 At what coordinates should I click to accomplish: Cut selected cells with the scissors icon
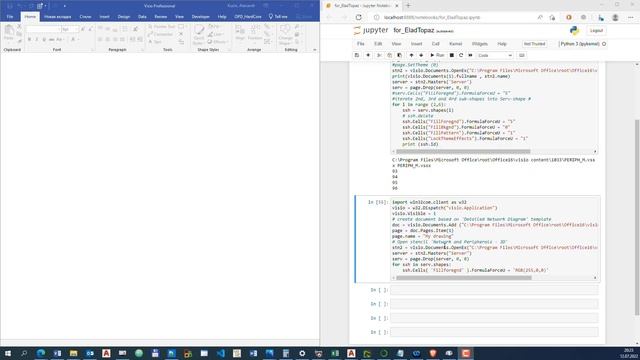(379, 55)
